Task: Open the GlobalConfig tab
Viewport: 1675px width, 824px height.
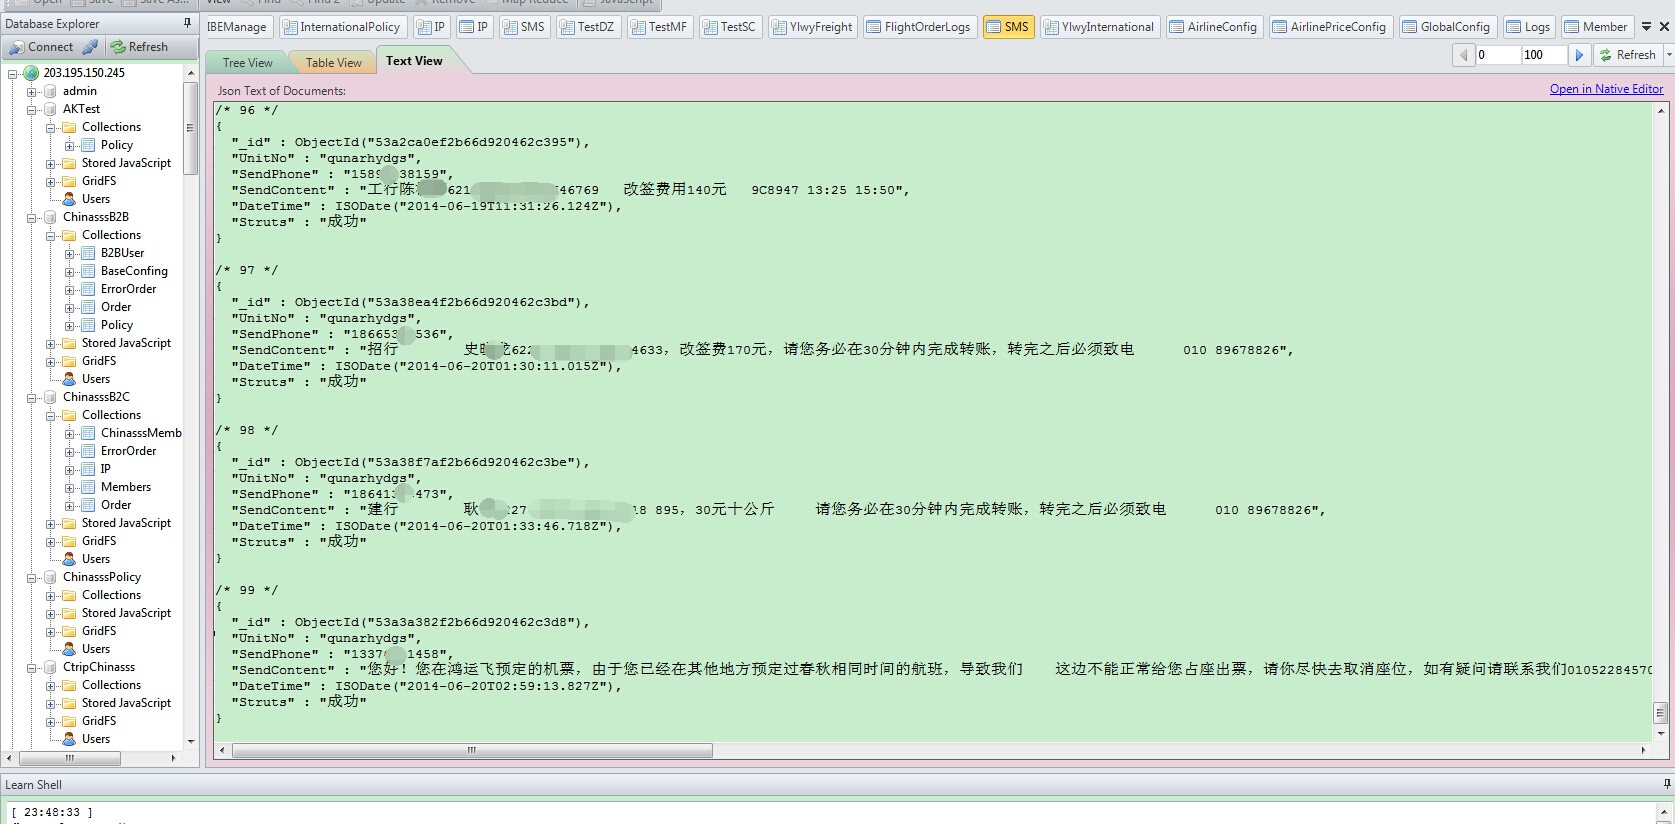Action: (1447, 27)
